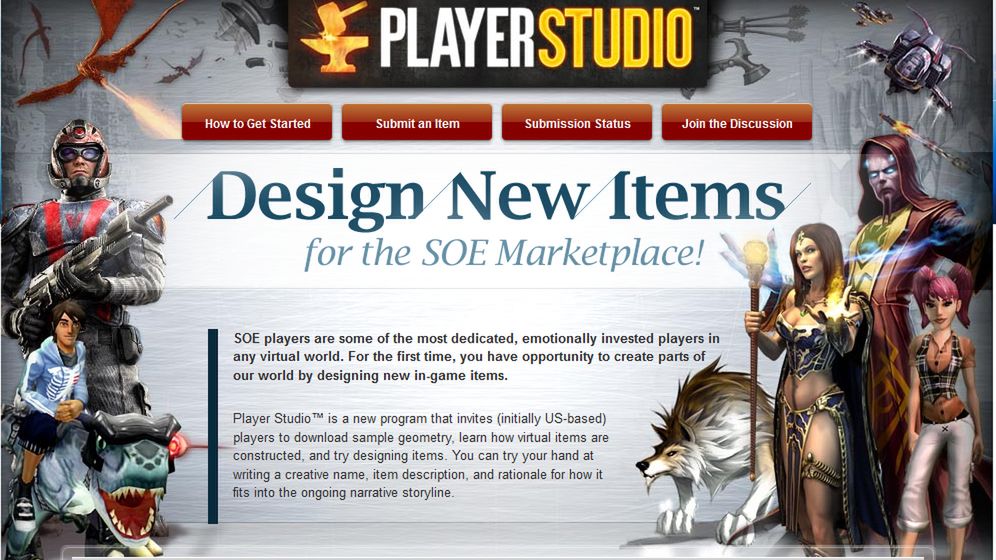The image size is (996, 560).
Task: Open Join the Discussion
Action: pyautogui.click(x=737, y=123)
